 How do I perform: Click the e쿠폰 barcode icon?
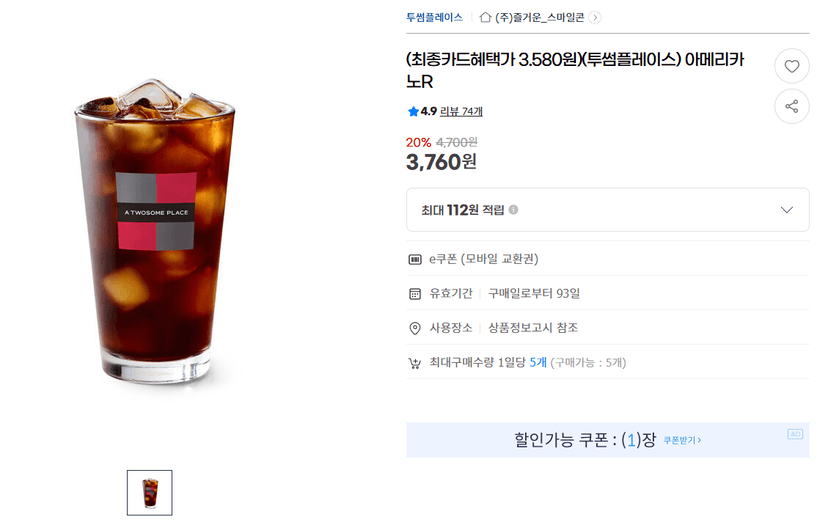coord(415,259)
